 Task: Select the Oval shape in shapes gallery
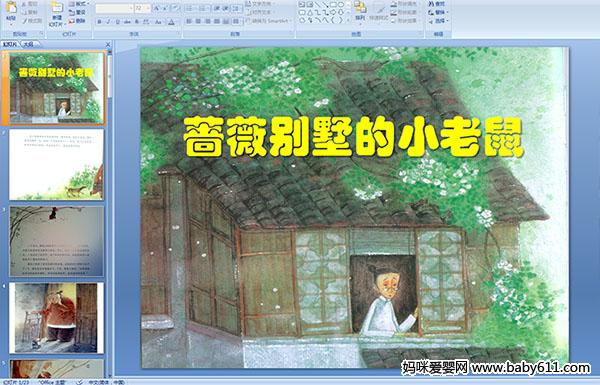(341, 4)
